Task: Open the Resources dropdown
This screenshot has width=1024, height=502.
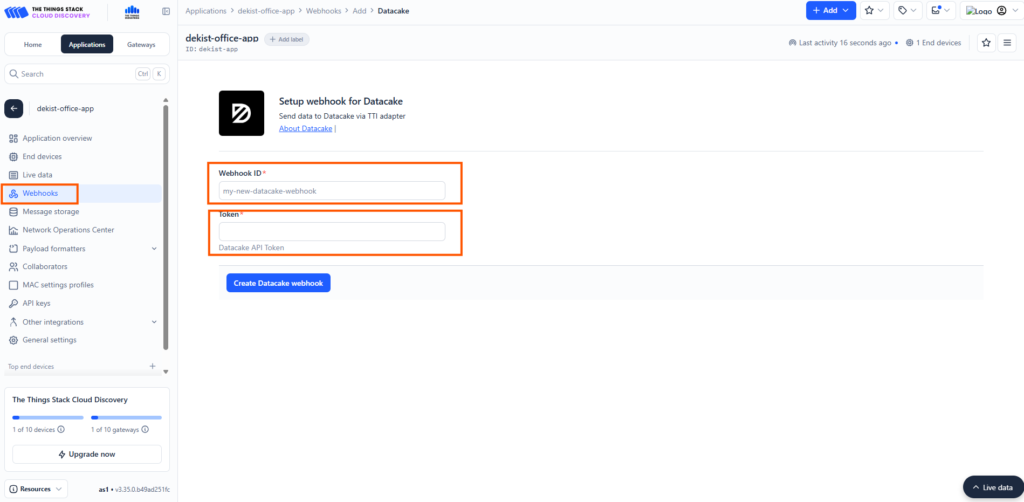Action: click(x=36, y=488)
